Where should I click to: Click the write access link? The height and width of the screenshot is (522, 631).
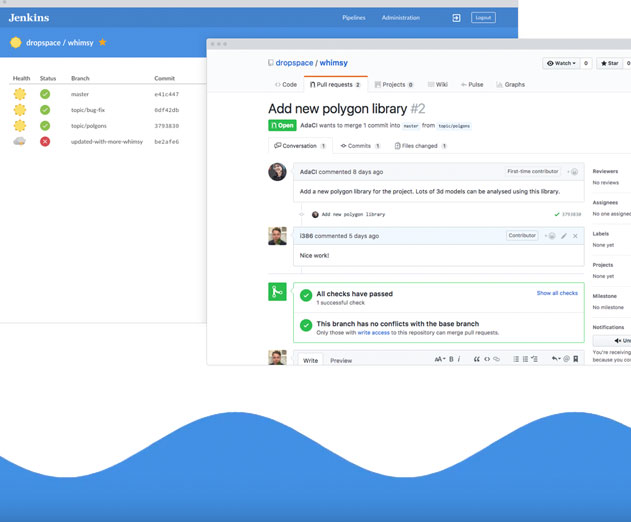coord(373,332)
